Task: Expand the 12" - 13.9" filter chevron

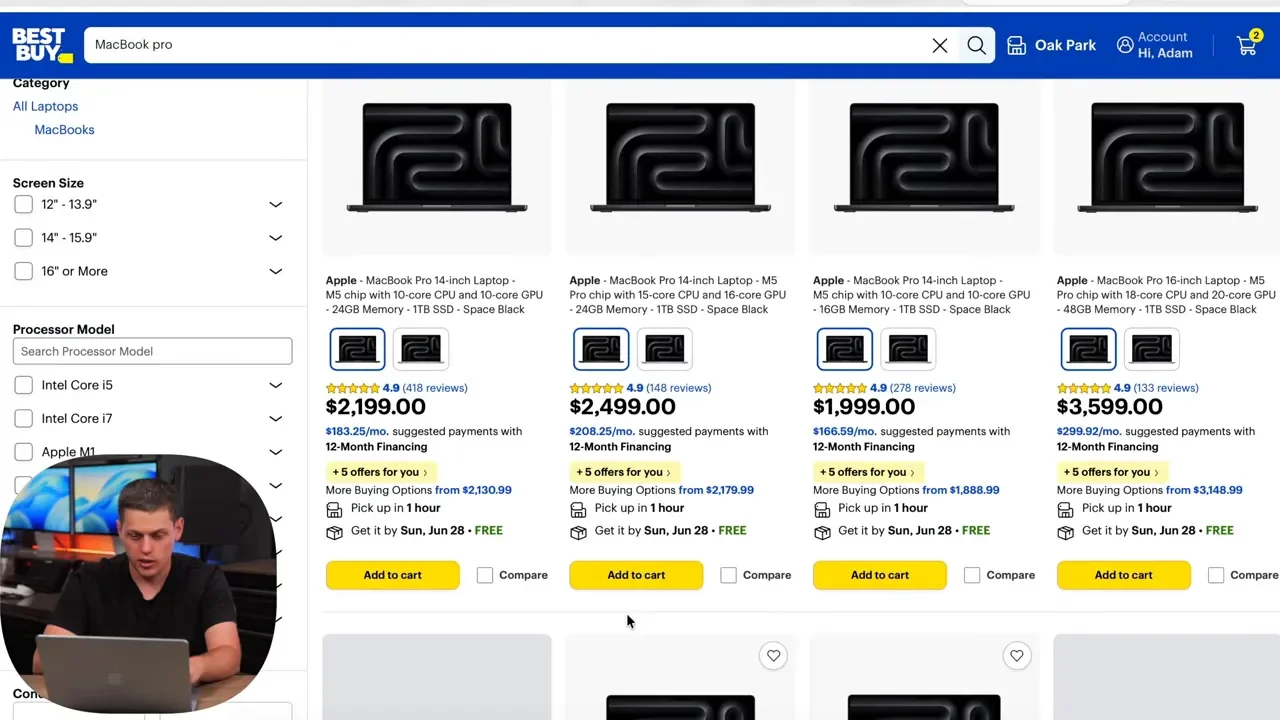Action: click(276, 204)
